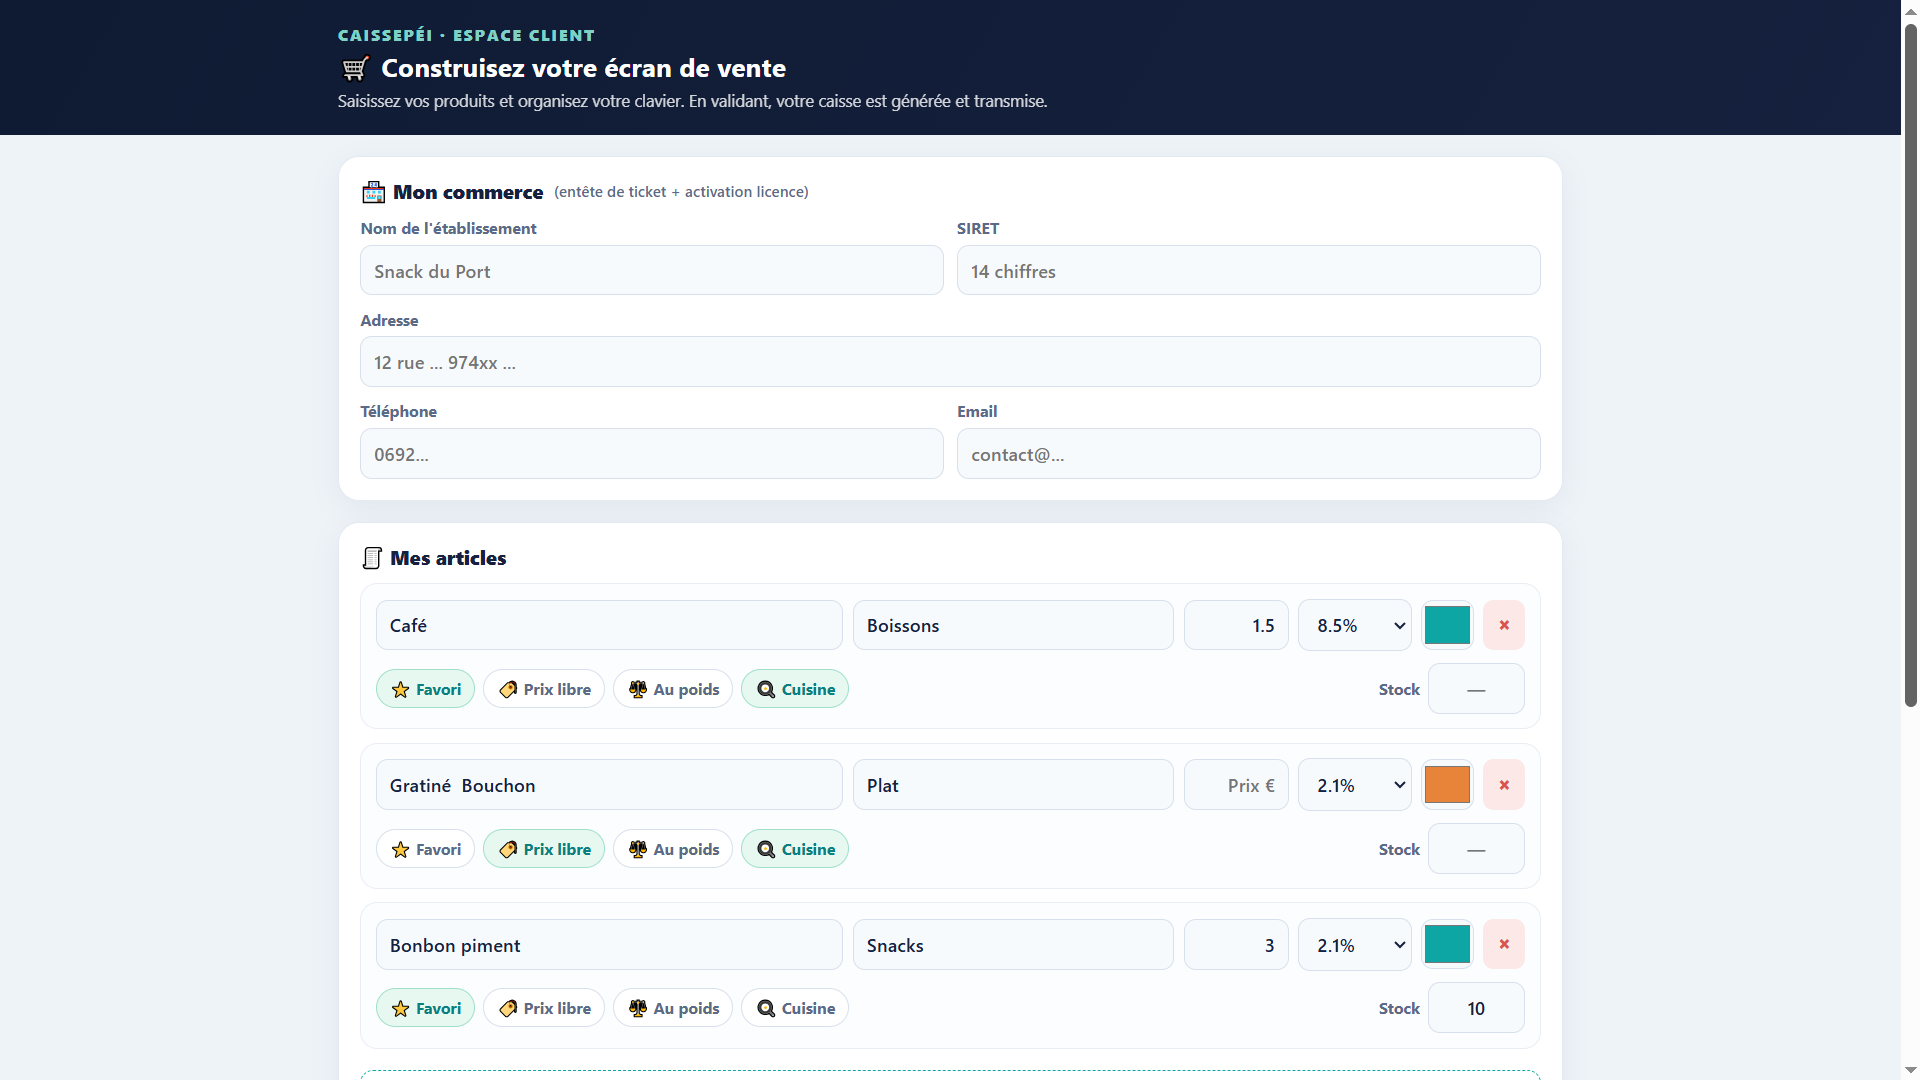Mark Gratiné Bouchon as Favori
1920x1080 pixels.
point(425,849)
